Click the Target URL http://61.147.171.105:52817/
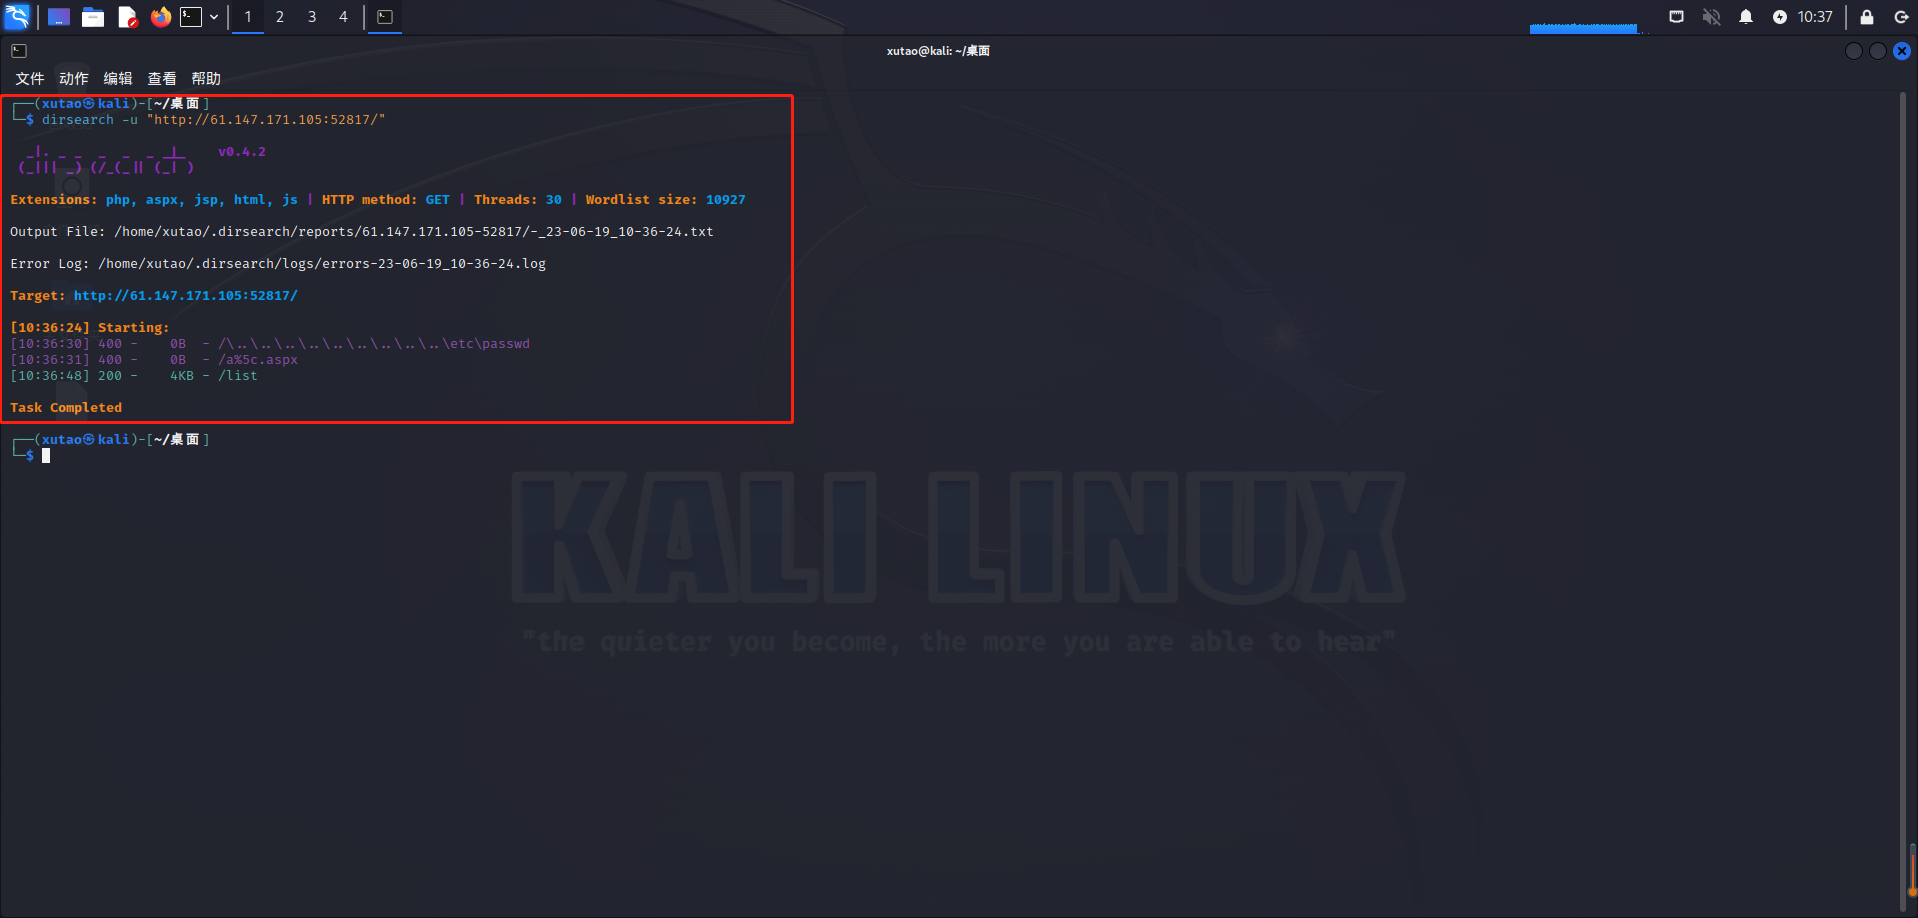This screenshot has width=1918, height=918. pyautogui.click(x=186, y=296)
